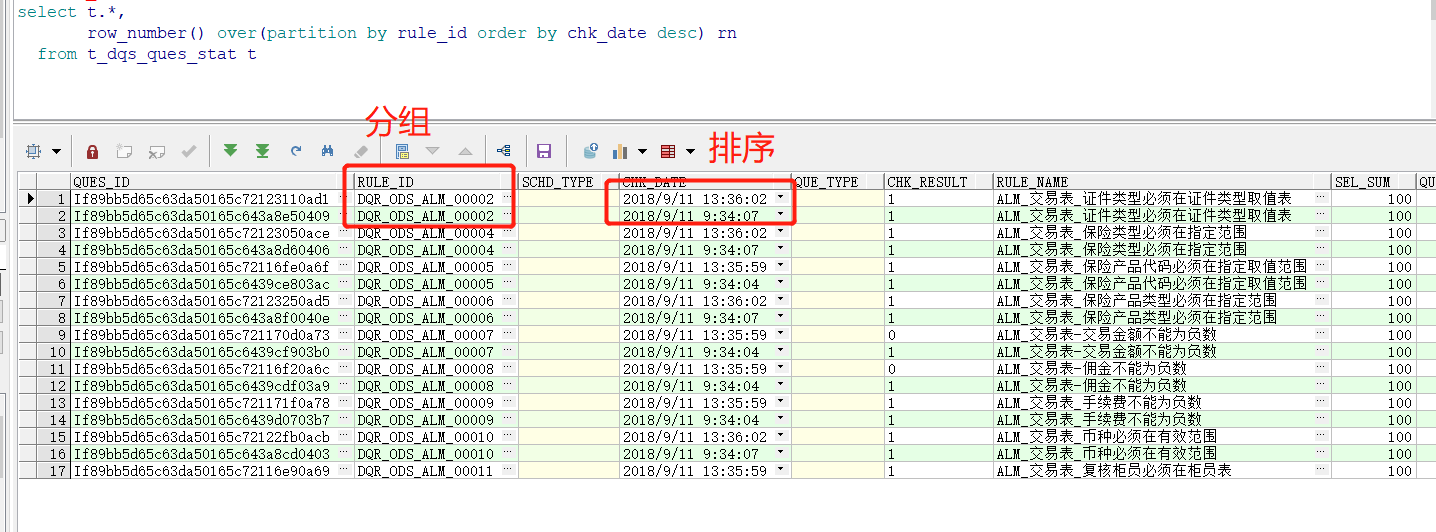Click ellipsis button after QUES_ID in row 5
Image resolution: width=1436 pixels, height=532 pixels.
[343, 266]
